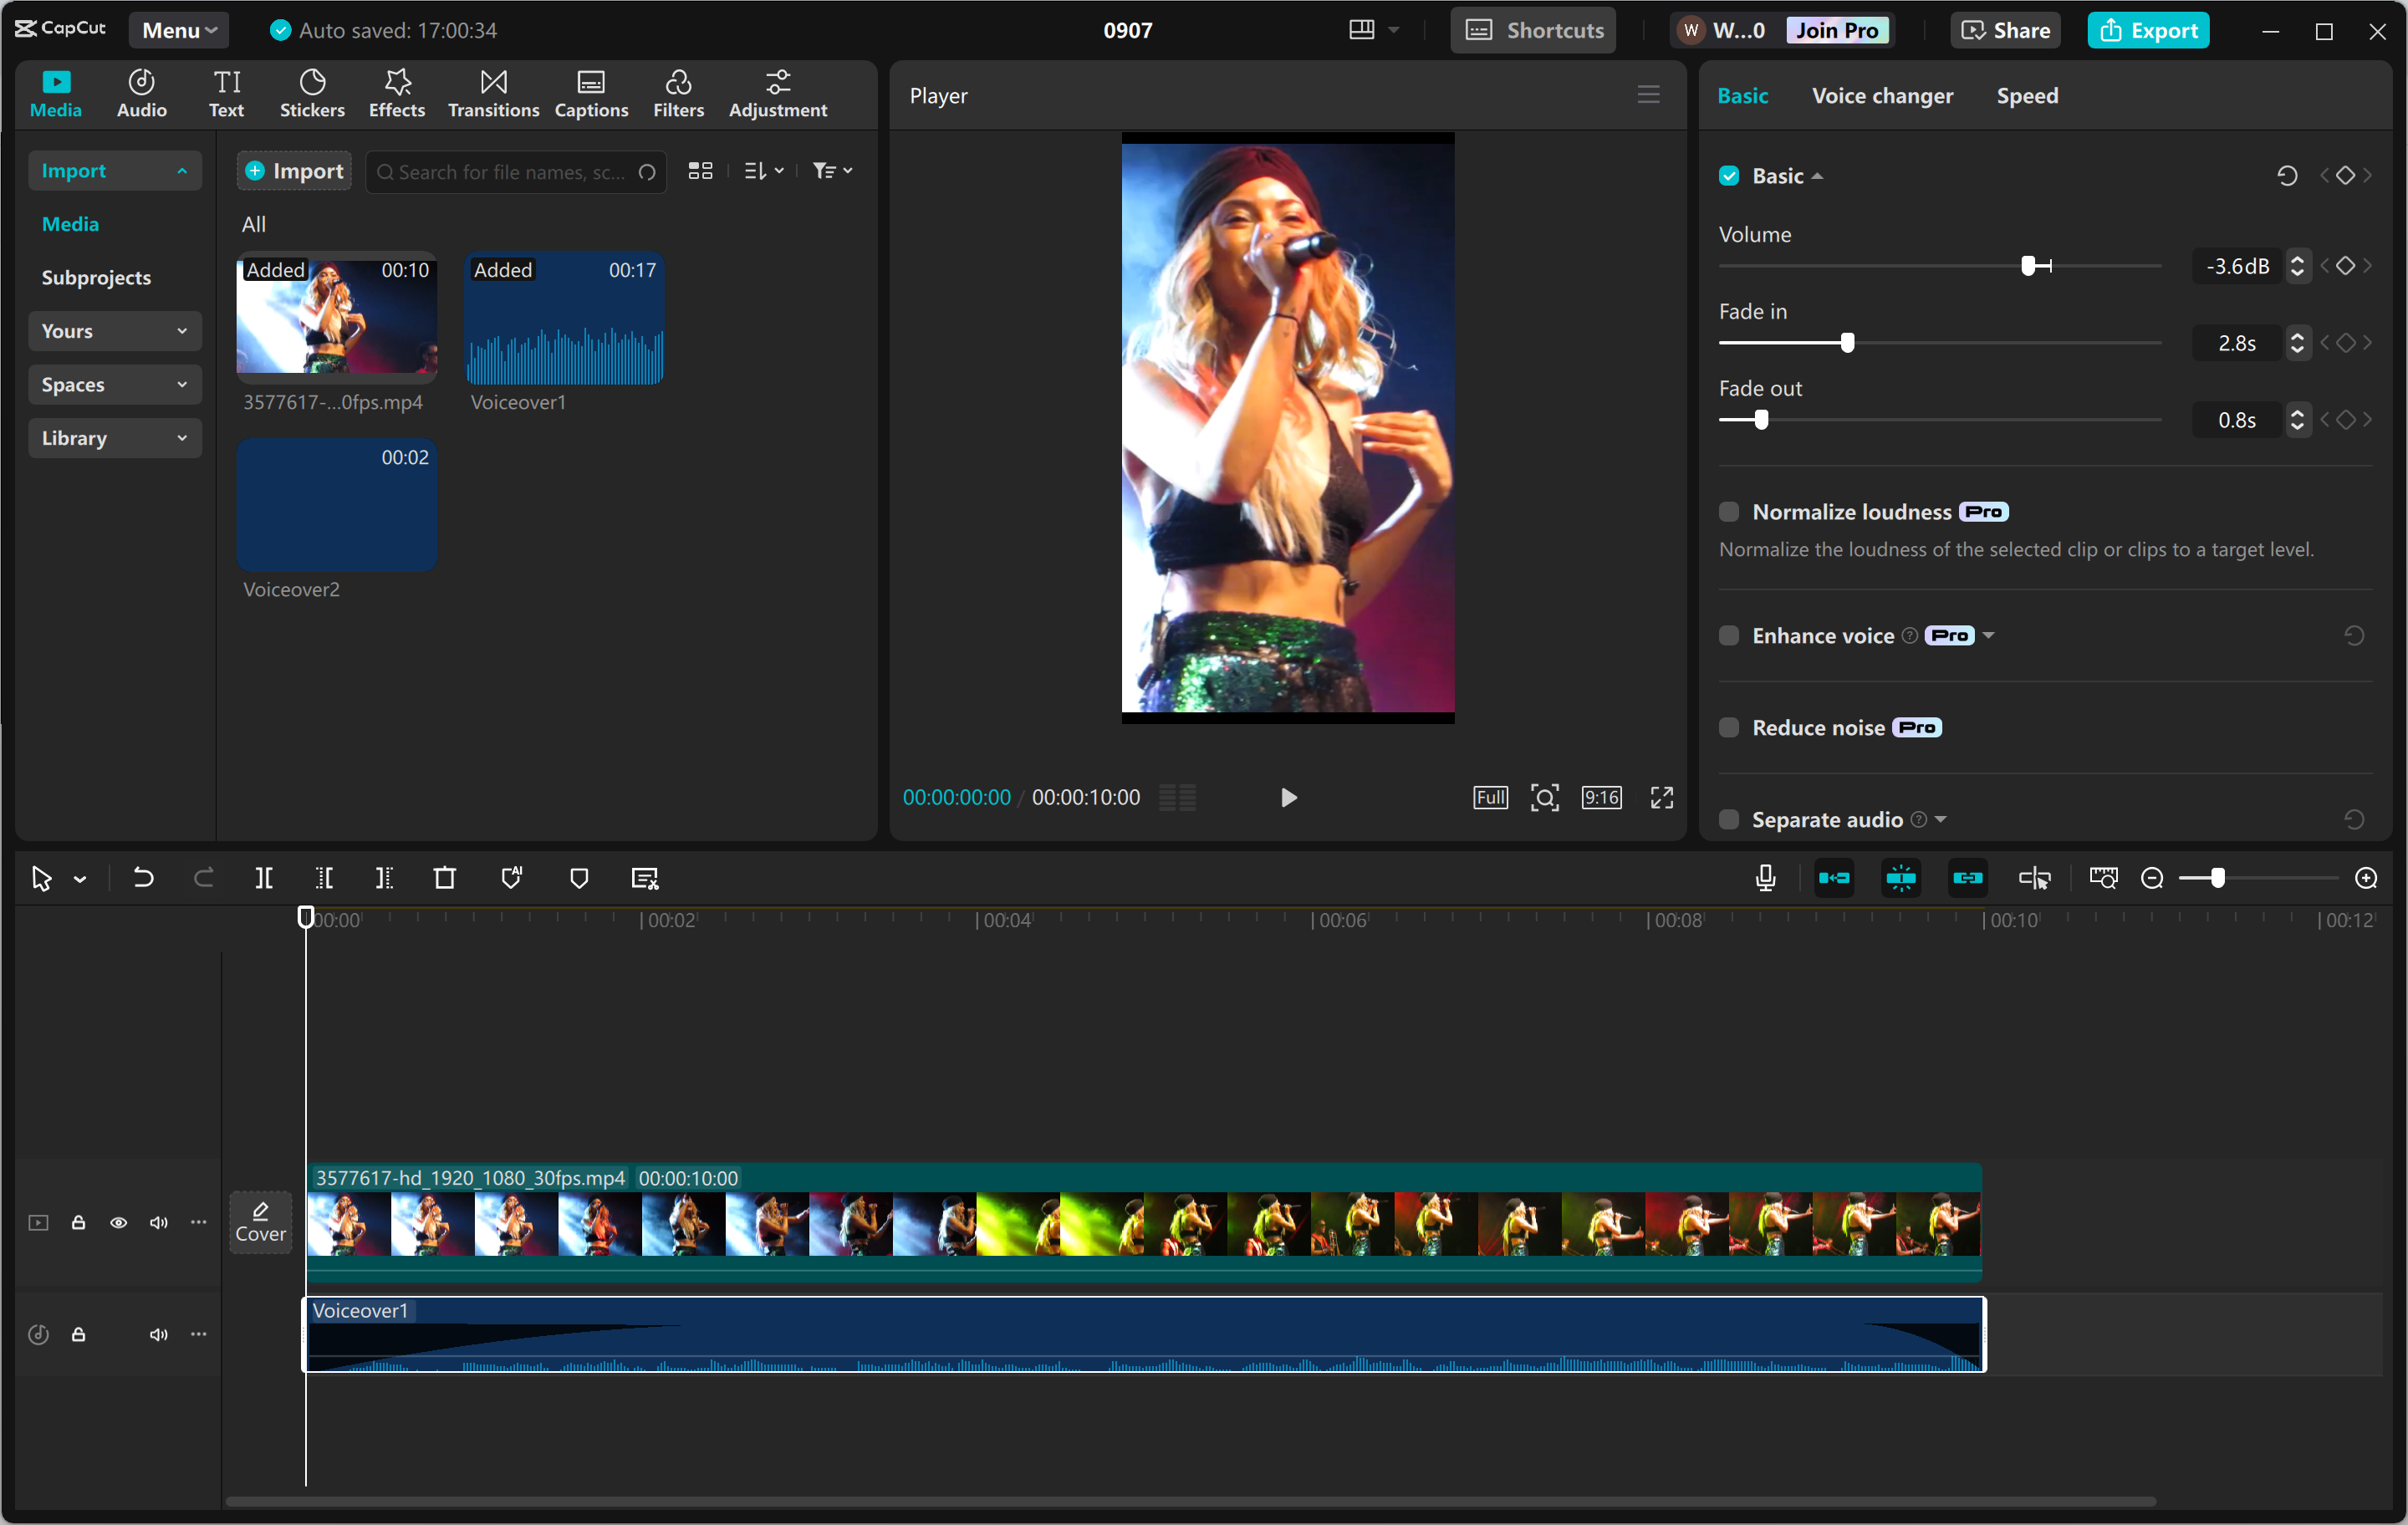
Task: Open the Audio panel in the top bar
Action: pos(141,92)
